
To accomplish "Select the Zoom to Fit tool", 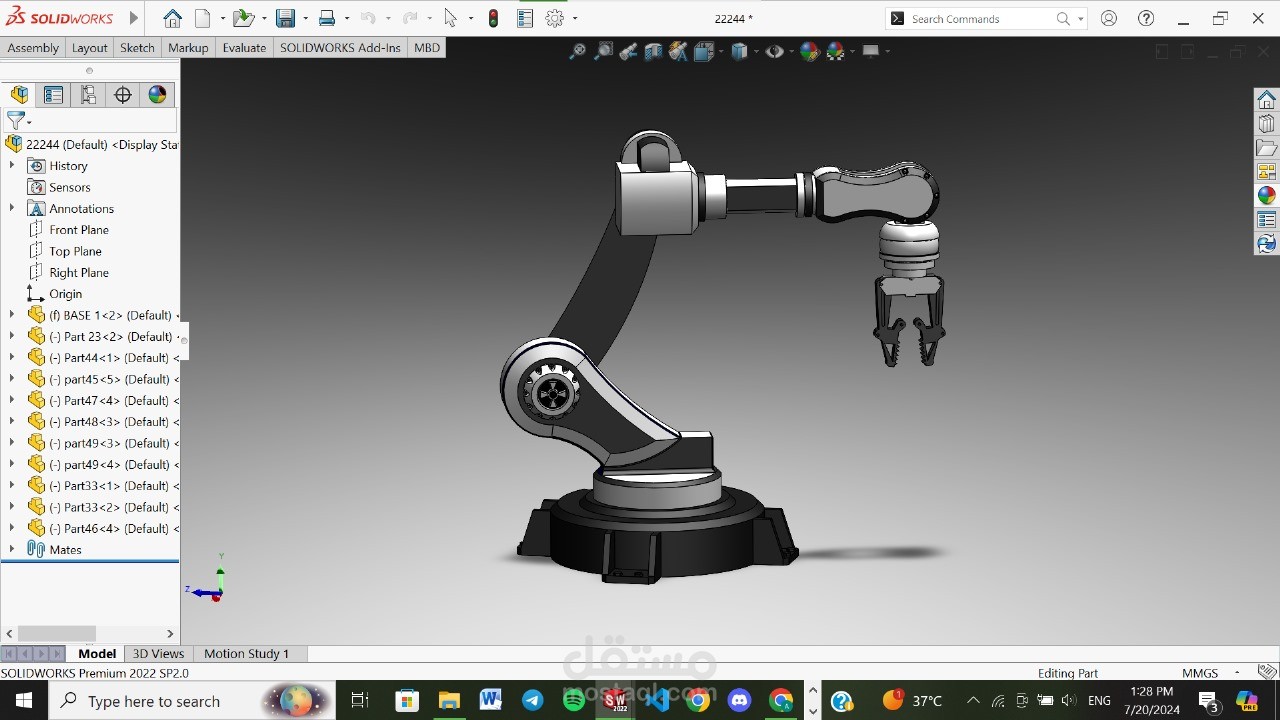I will click(578, 51).
